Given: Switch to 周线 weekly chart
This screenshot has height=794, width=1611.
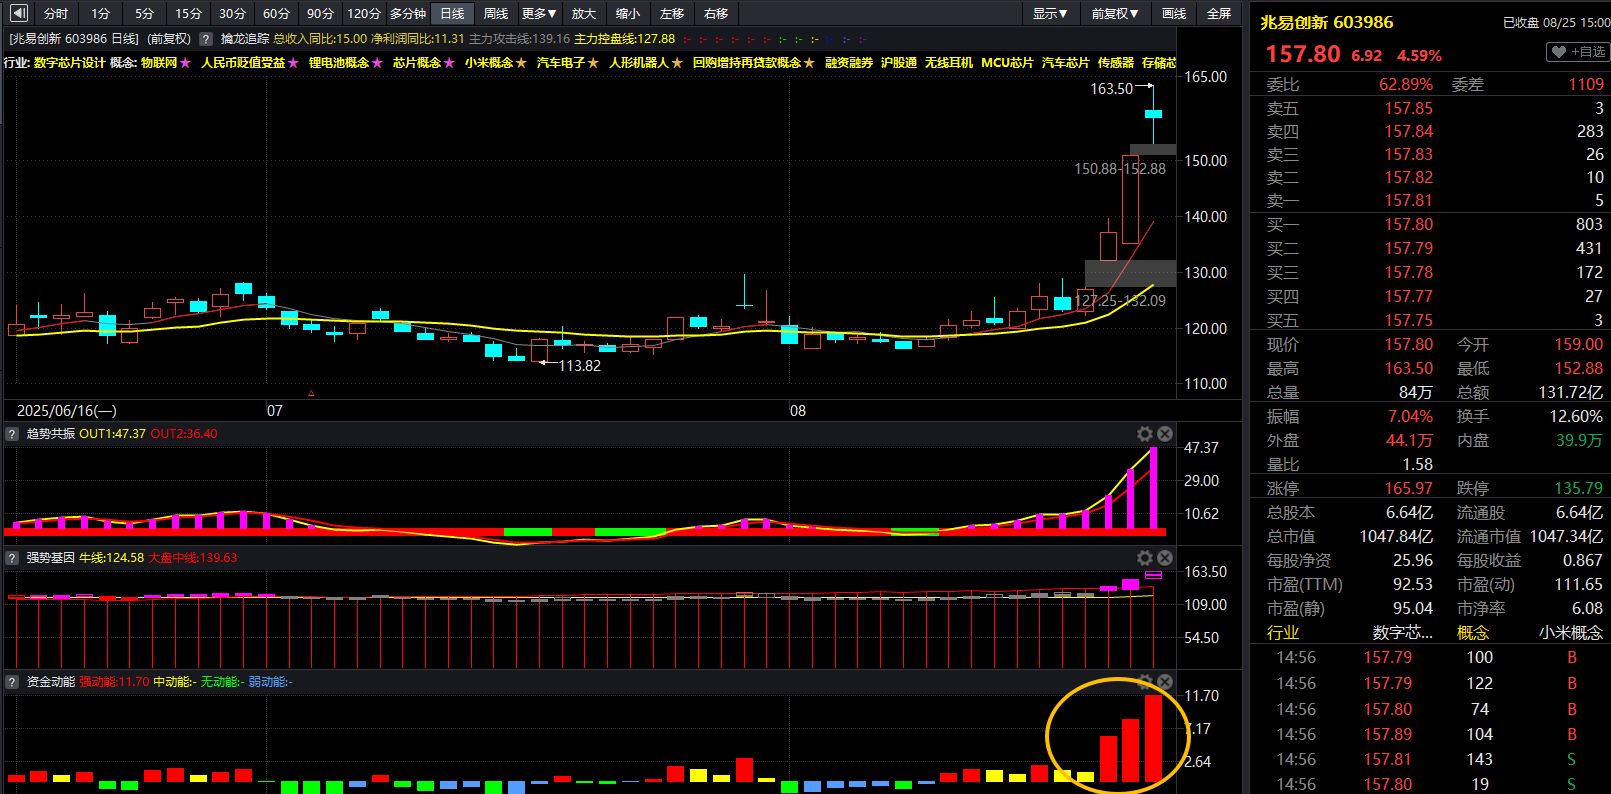Looking at the screenshot, I should (x=496, y=13).
